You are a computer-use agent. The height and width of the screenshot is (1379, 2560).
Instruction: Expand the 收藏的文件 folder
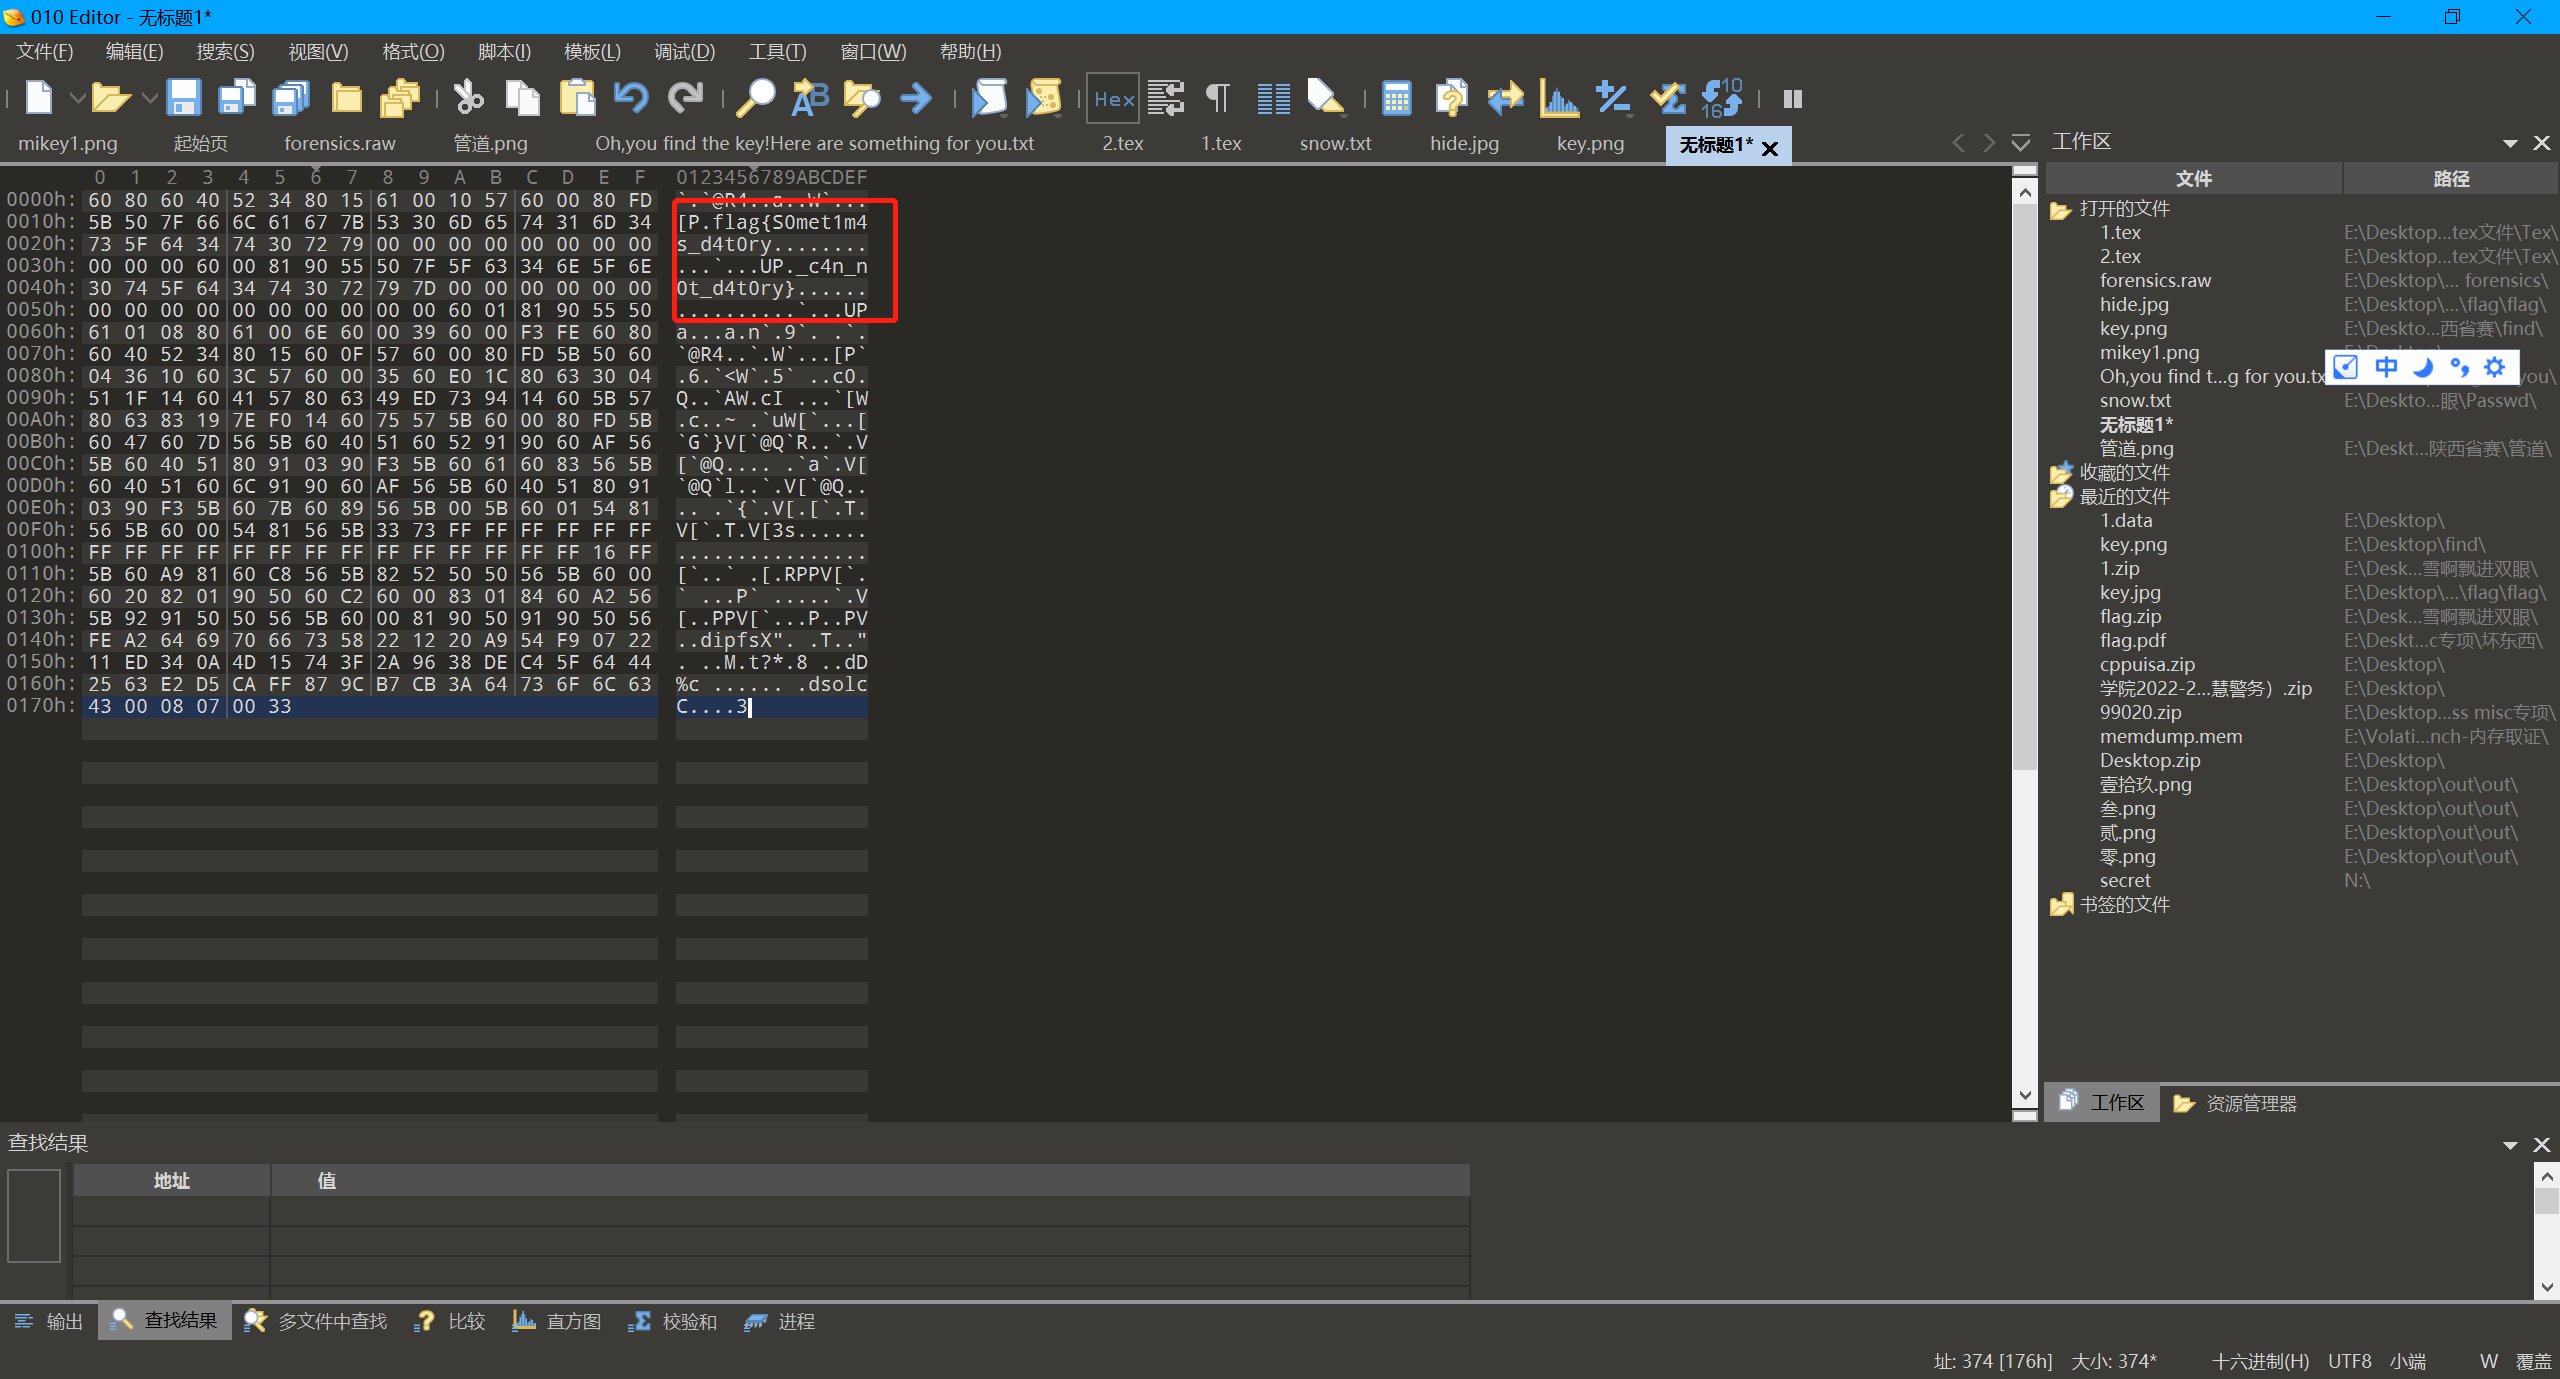click(2060, 472)
